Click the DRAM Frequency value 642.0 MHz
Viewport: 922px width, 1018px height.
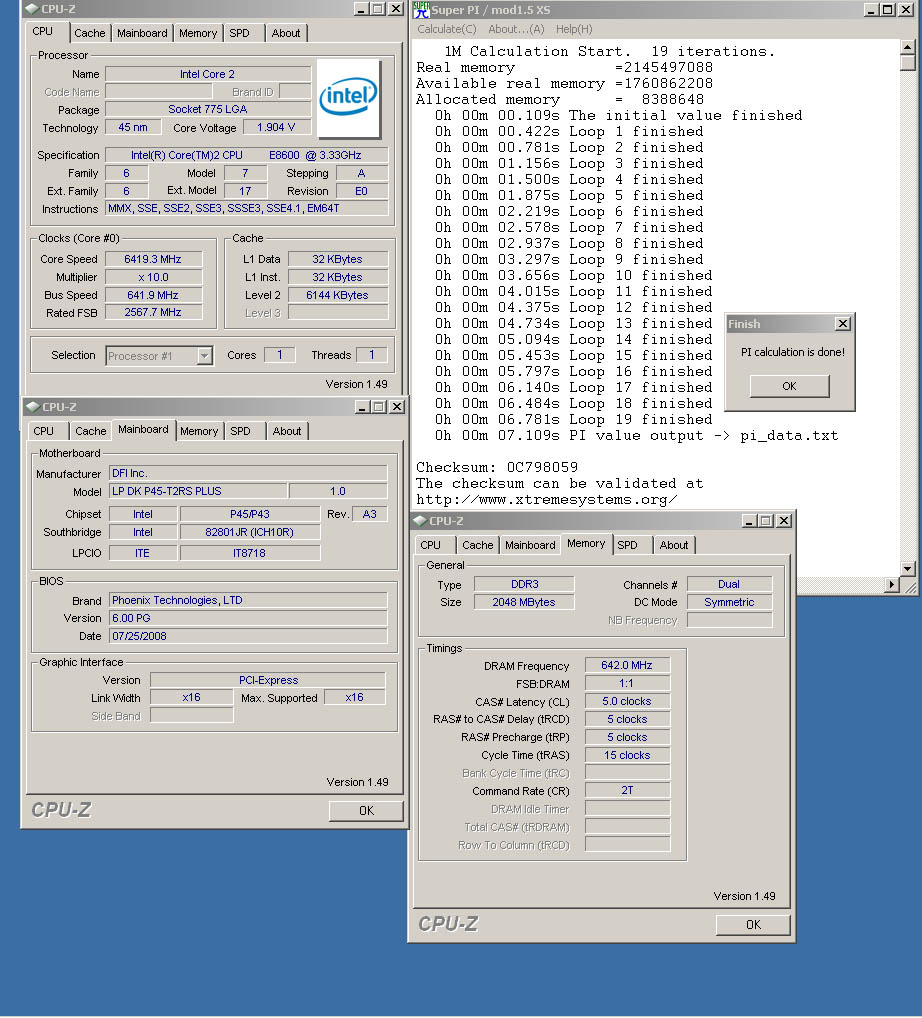(627, 665)
